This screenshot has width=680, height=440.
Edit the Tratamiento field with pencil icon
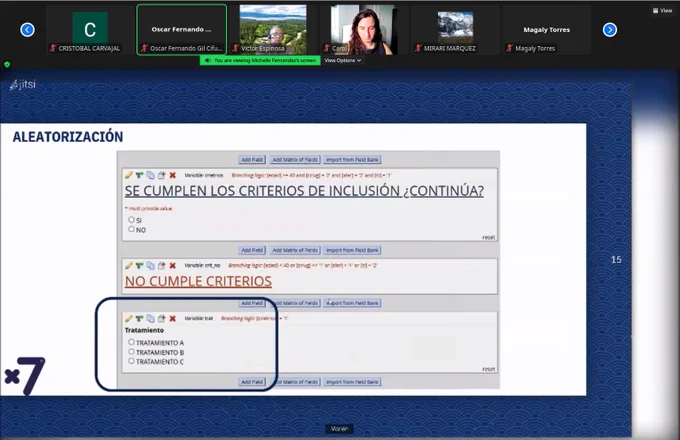pos(129,319)
